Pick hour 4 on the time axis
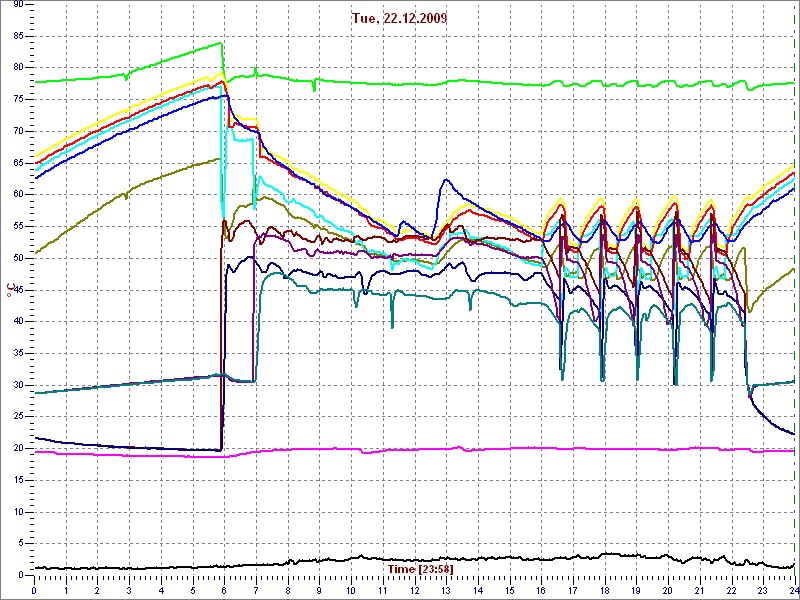 pos(161,590)
